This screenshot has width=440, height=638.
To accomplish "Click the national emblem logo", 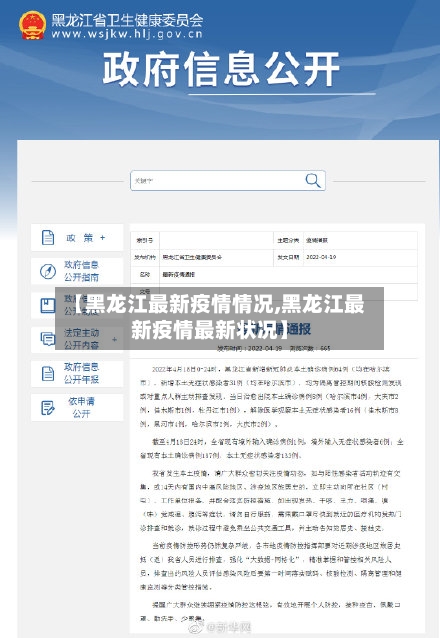I will click(32, 25).
